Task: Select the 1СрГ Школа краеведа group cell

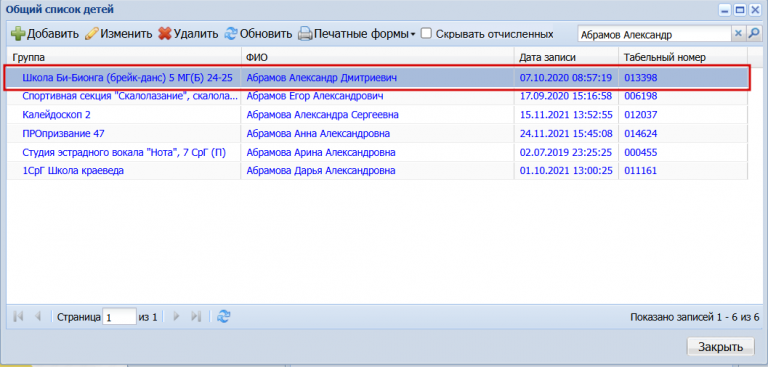Action: pos(124,171)
